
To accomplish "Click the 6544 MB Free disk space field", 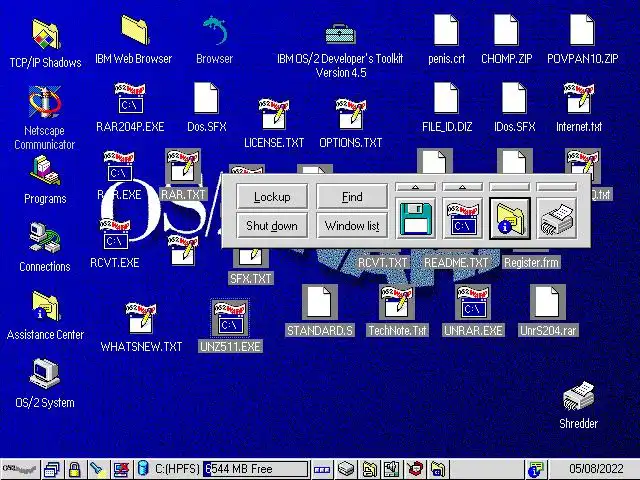I will pyautogui.click(x=256, y=469).
